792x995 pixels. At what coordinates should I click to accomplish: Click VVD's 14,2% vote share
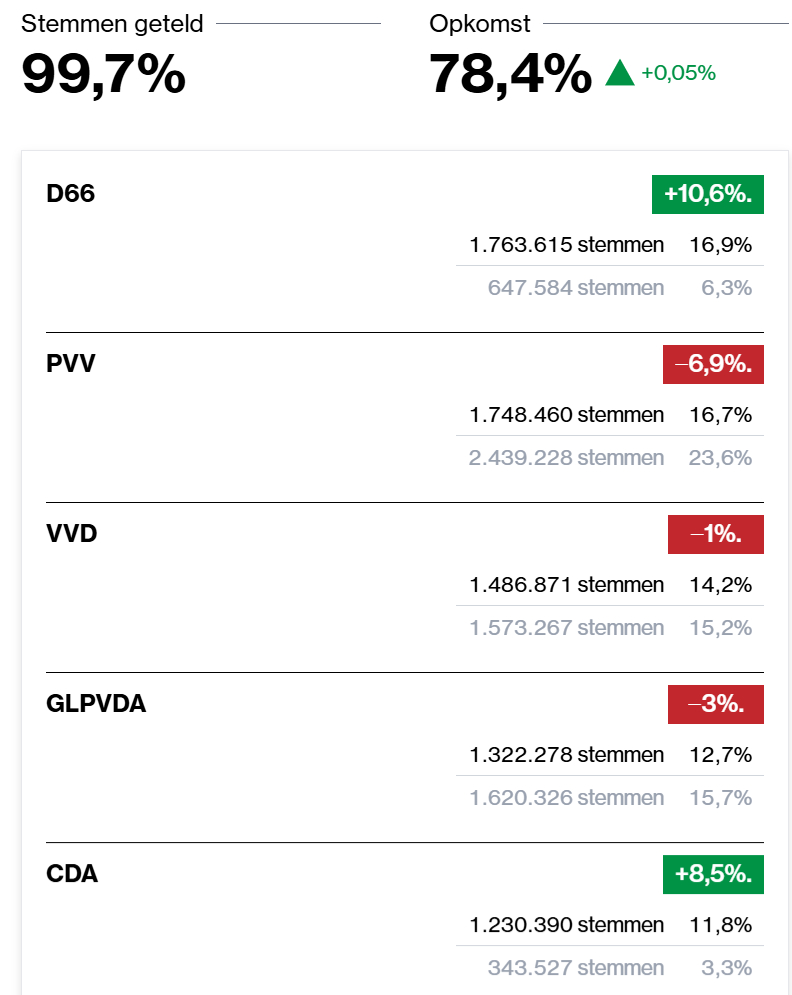(x=720, y=585)
